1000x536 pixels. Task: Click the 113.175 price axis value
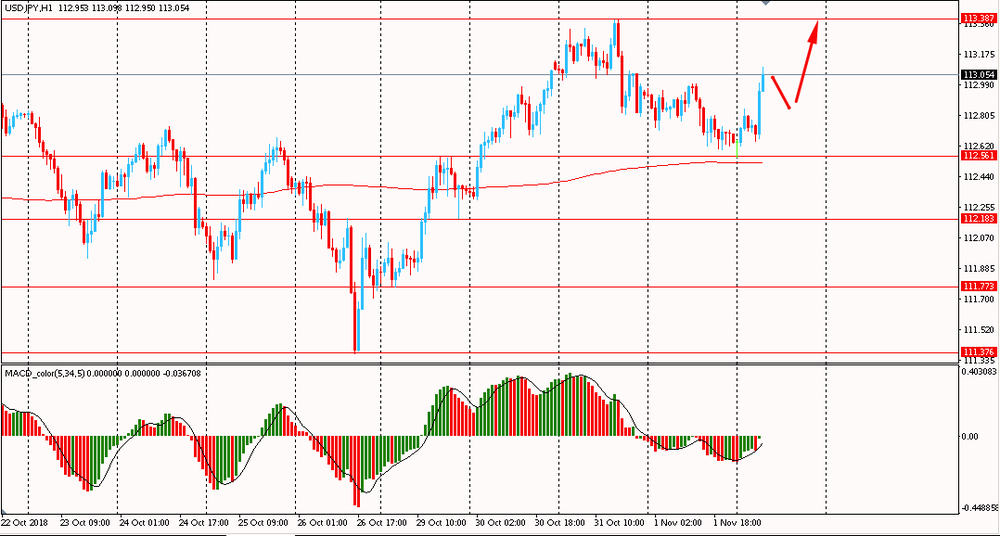(x=979, y=54)
